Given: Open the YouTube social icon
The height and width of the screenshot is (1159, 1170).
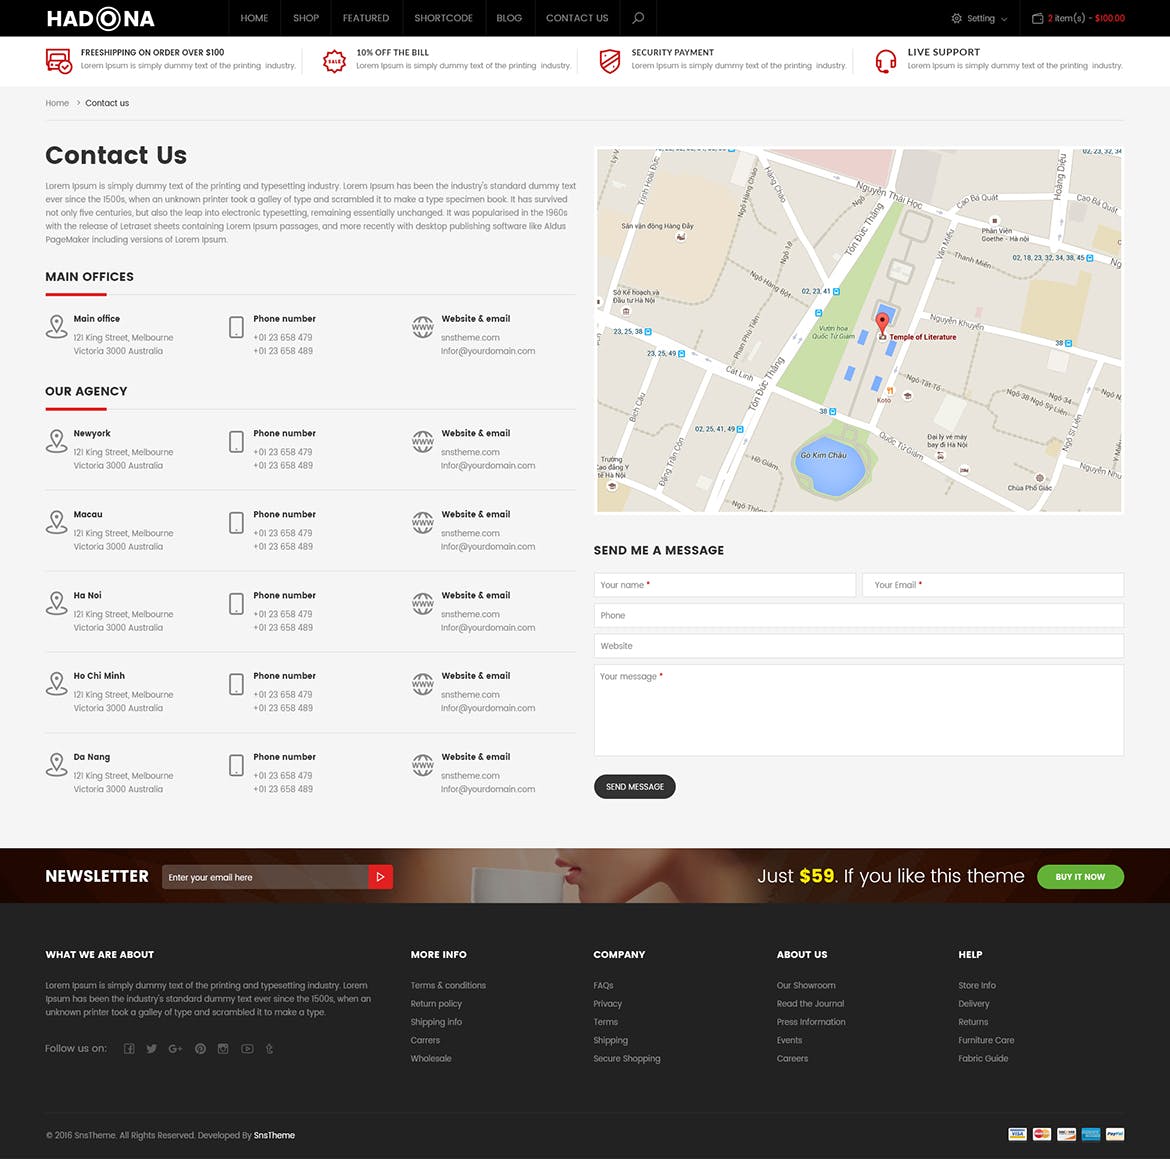Looking at the screenshot, I should click(x=247, y=1049).
